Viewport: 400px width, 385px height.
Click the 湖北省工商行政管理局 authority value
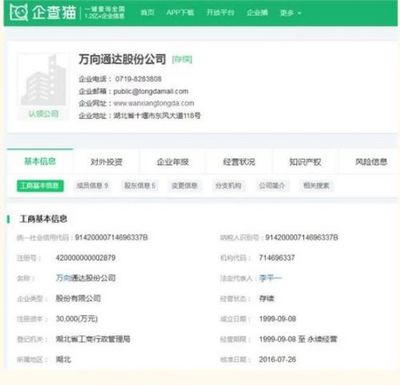coord(93,339)
